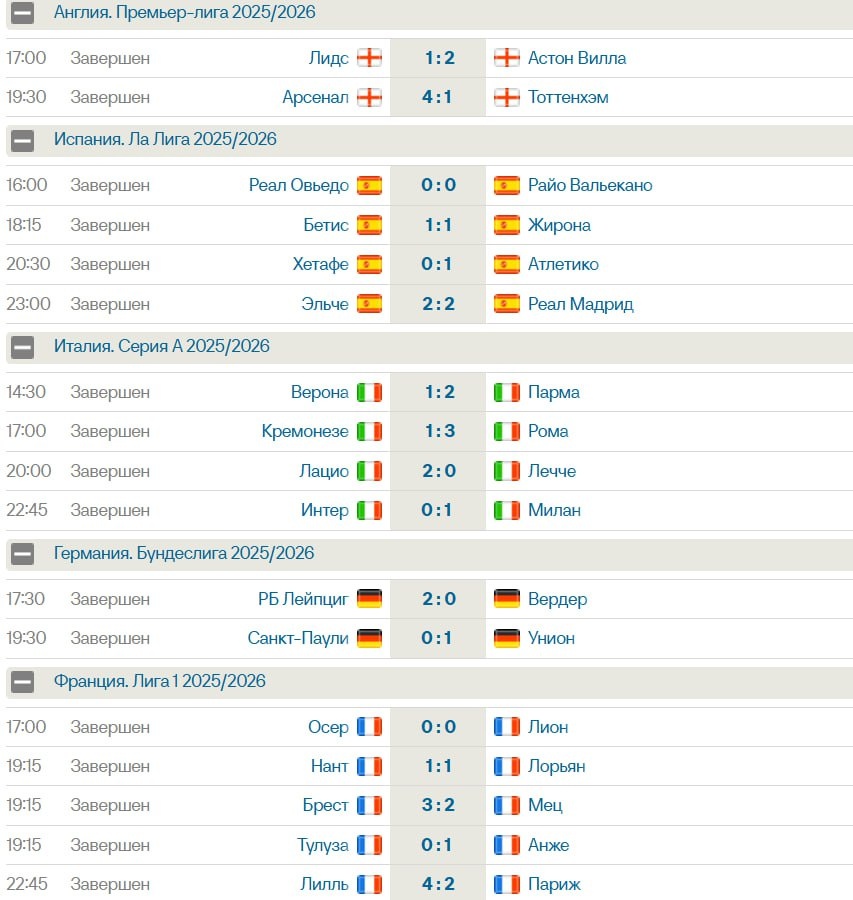Click the Spain flag next to Бетис
The width and height of the screenshot is (853, 900).
coord(370,225)
